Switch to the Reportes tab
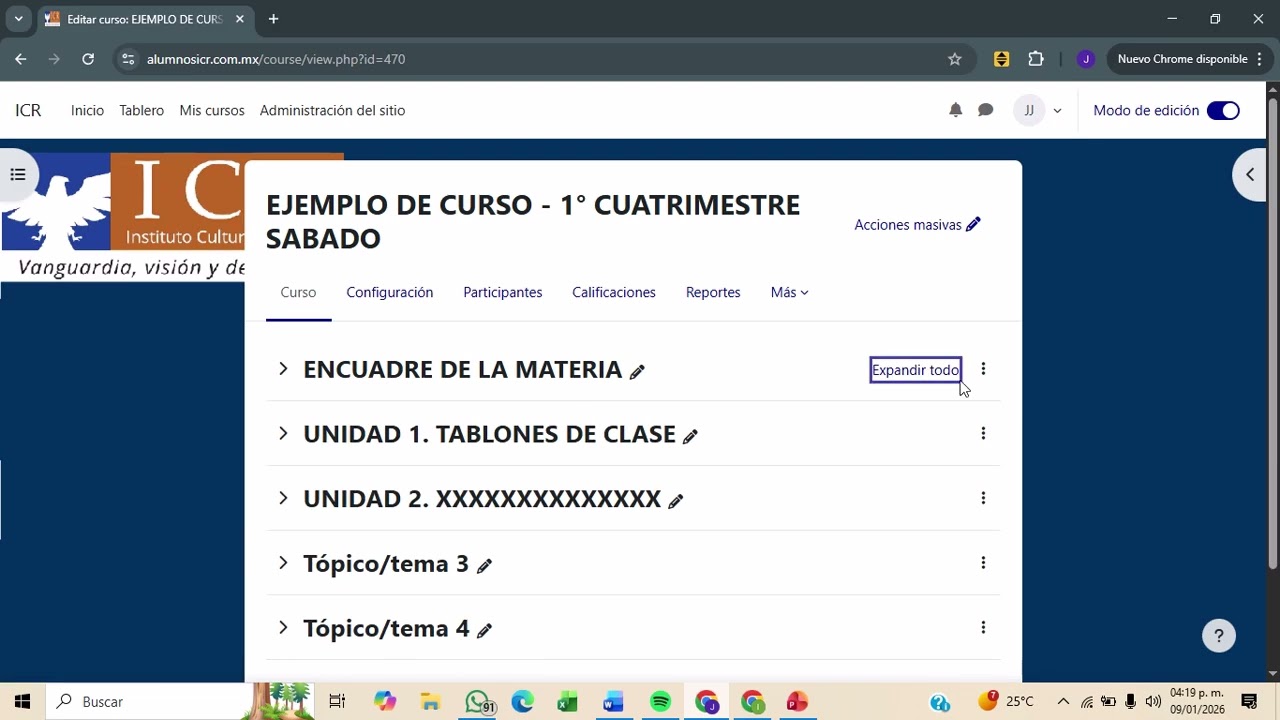The height and width of the screenshot is (720, 1280). 713,292
